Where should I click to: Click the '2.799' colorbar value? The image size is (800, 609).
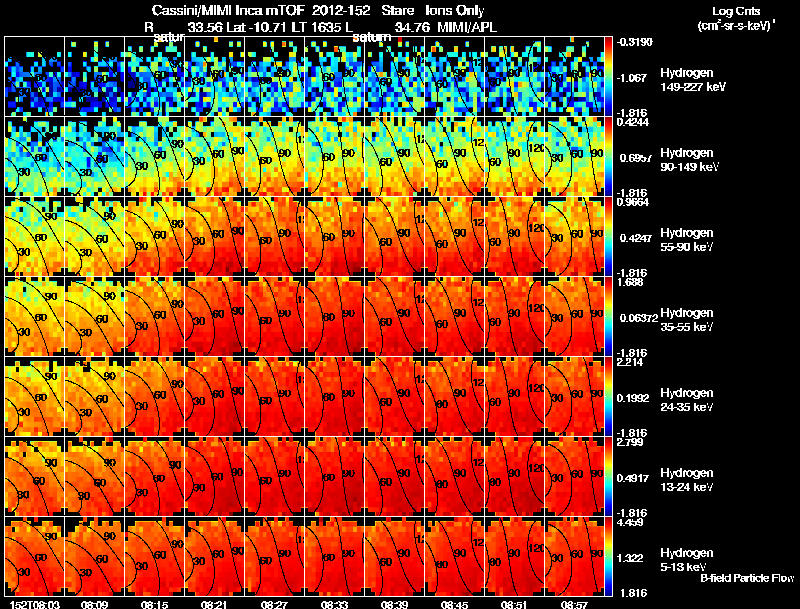(x=630, y=442)
